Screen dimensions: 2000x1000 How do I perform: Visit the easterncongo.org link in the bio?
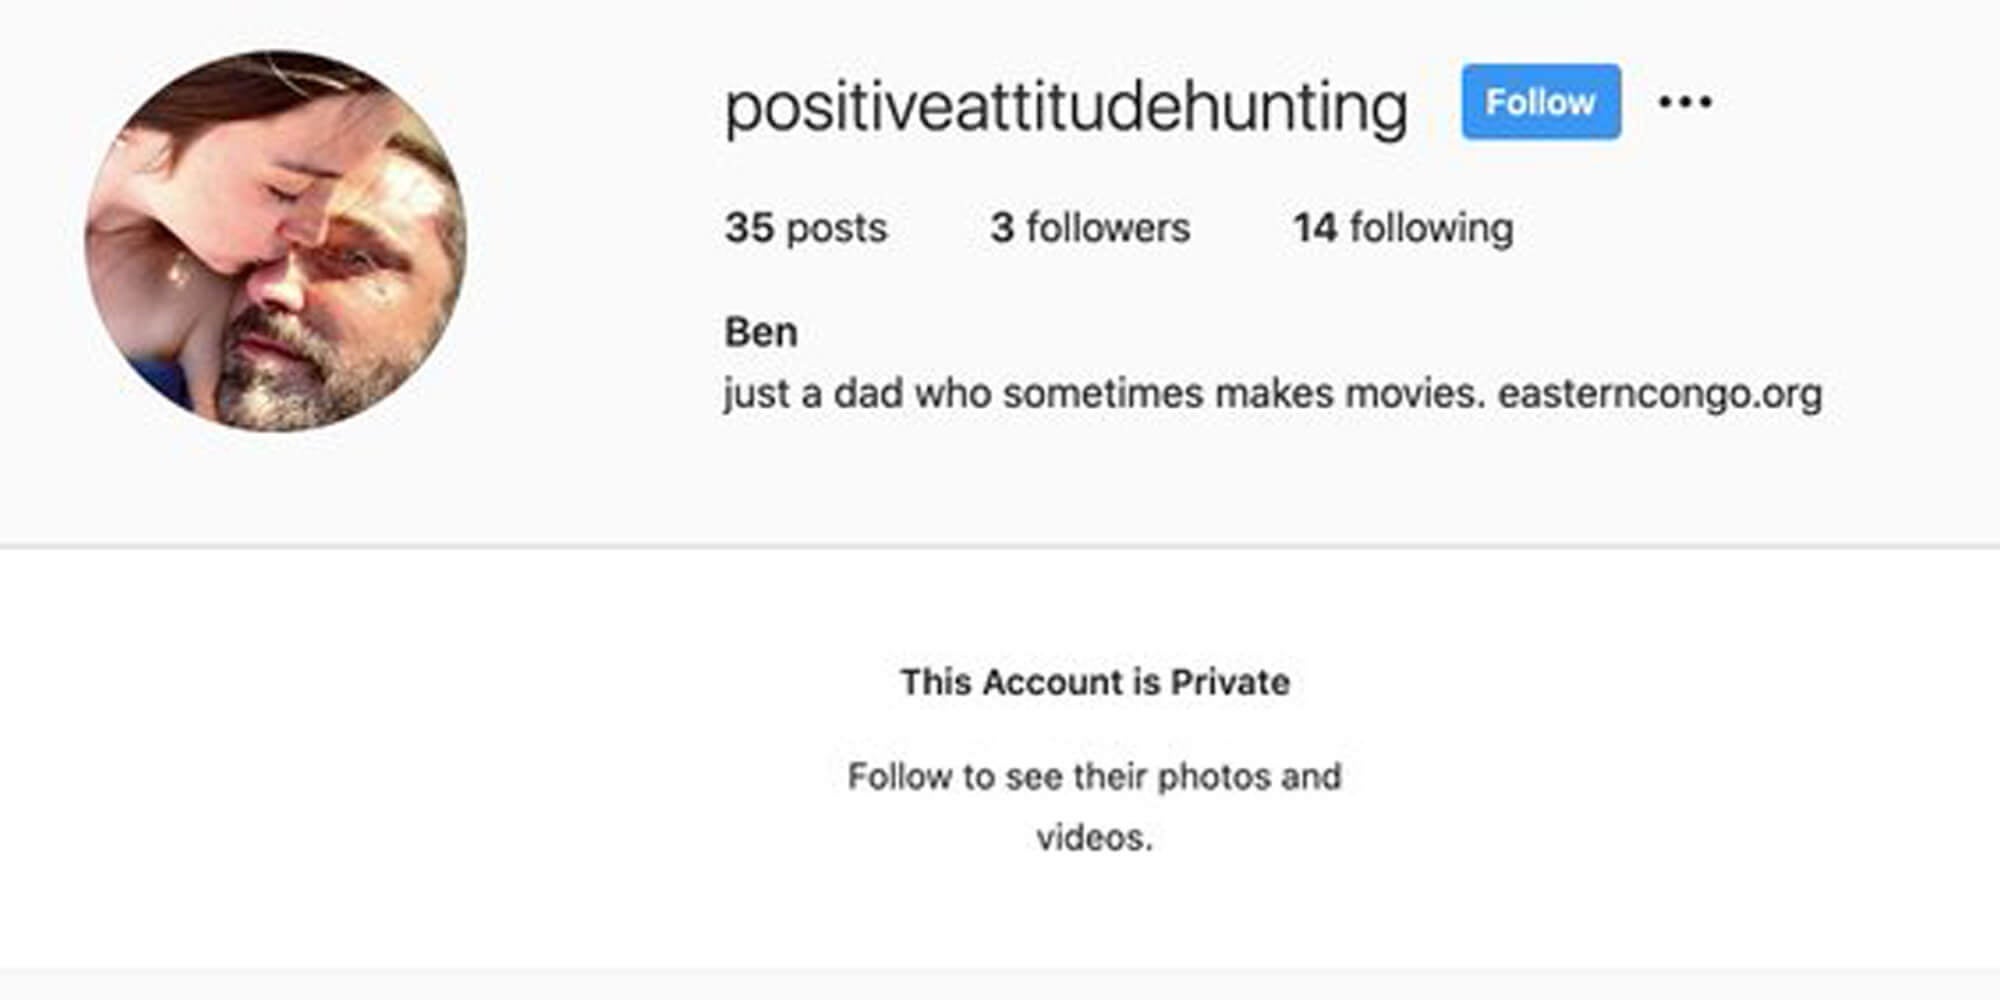(x=1660, y=393)
